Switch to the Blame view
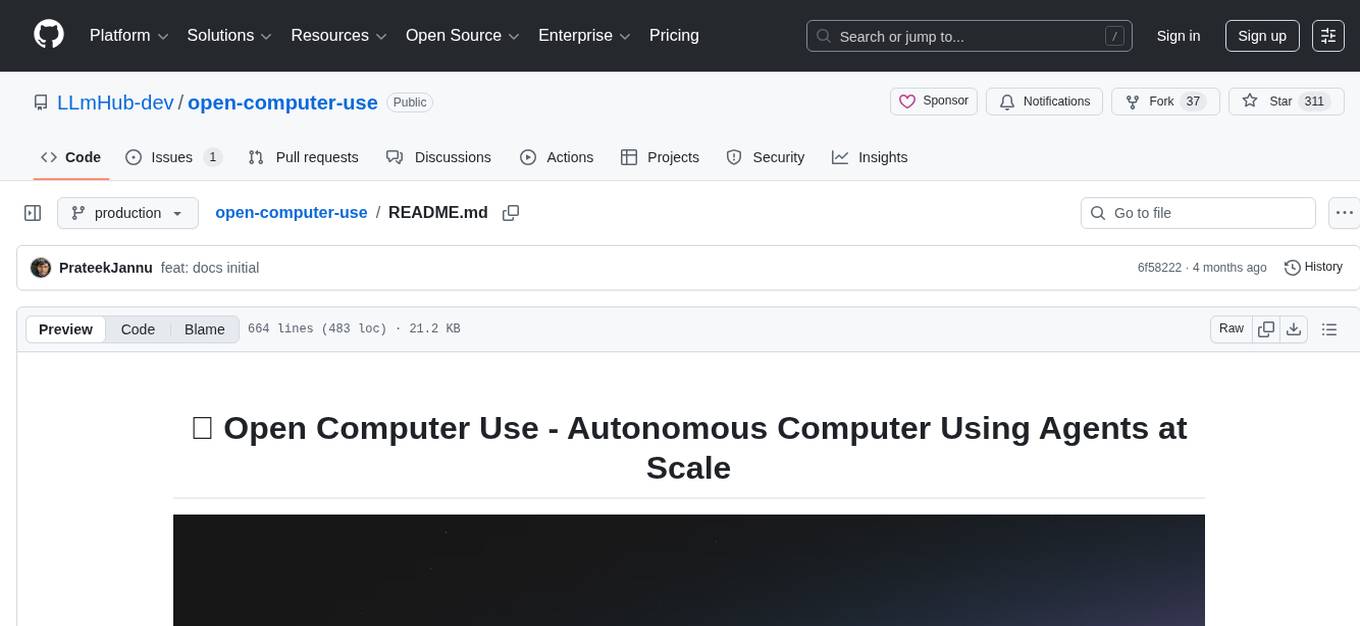This screenshot has width=1360, height=626. (x=204, y=329)
